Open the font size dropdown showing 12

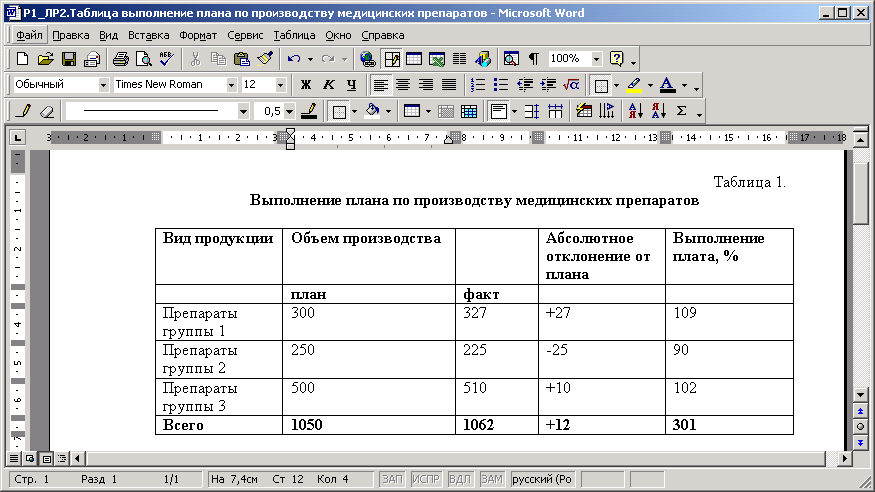[280, 85]
